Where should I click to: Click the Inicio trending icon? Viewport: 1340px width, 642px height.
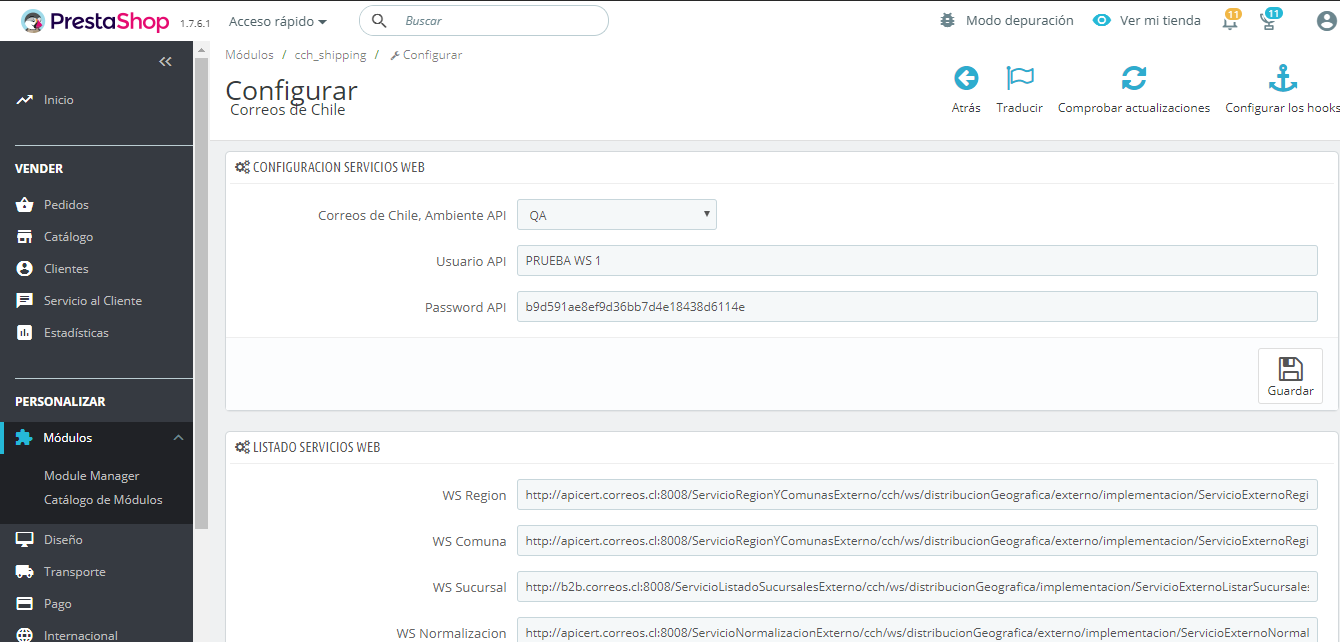click(25, 100)
